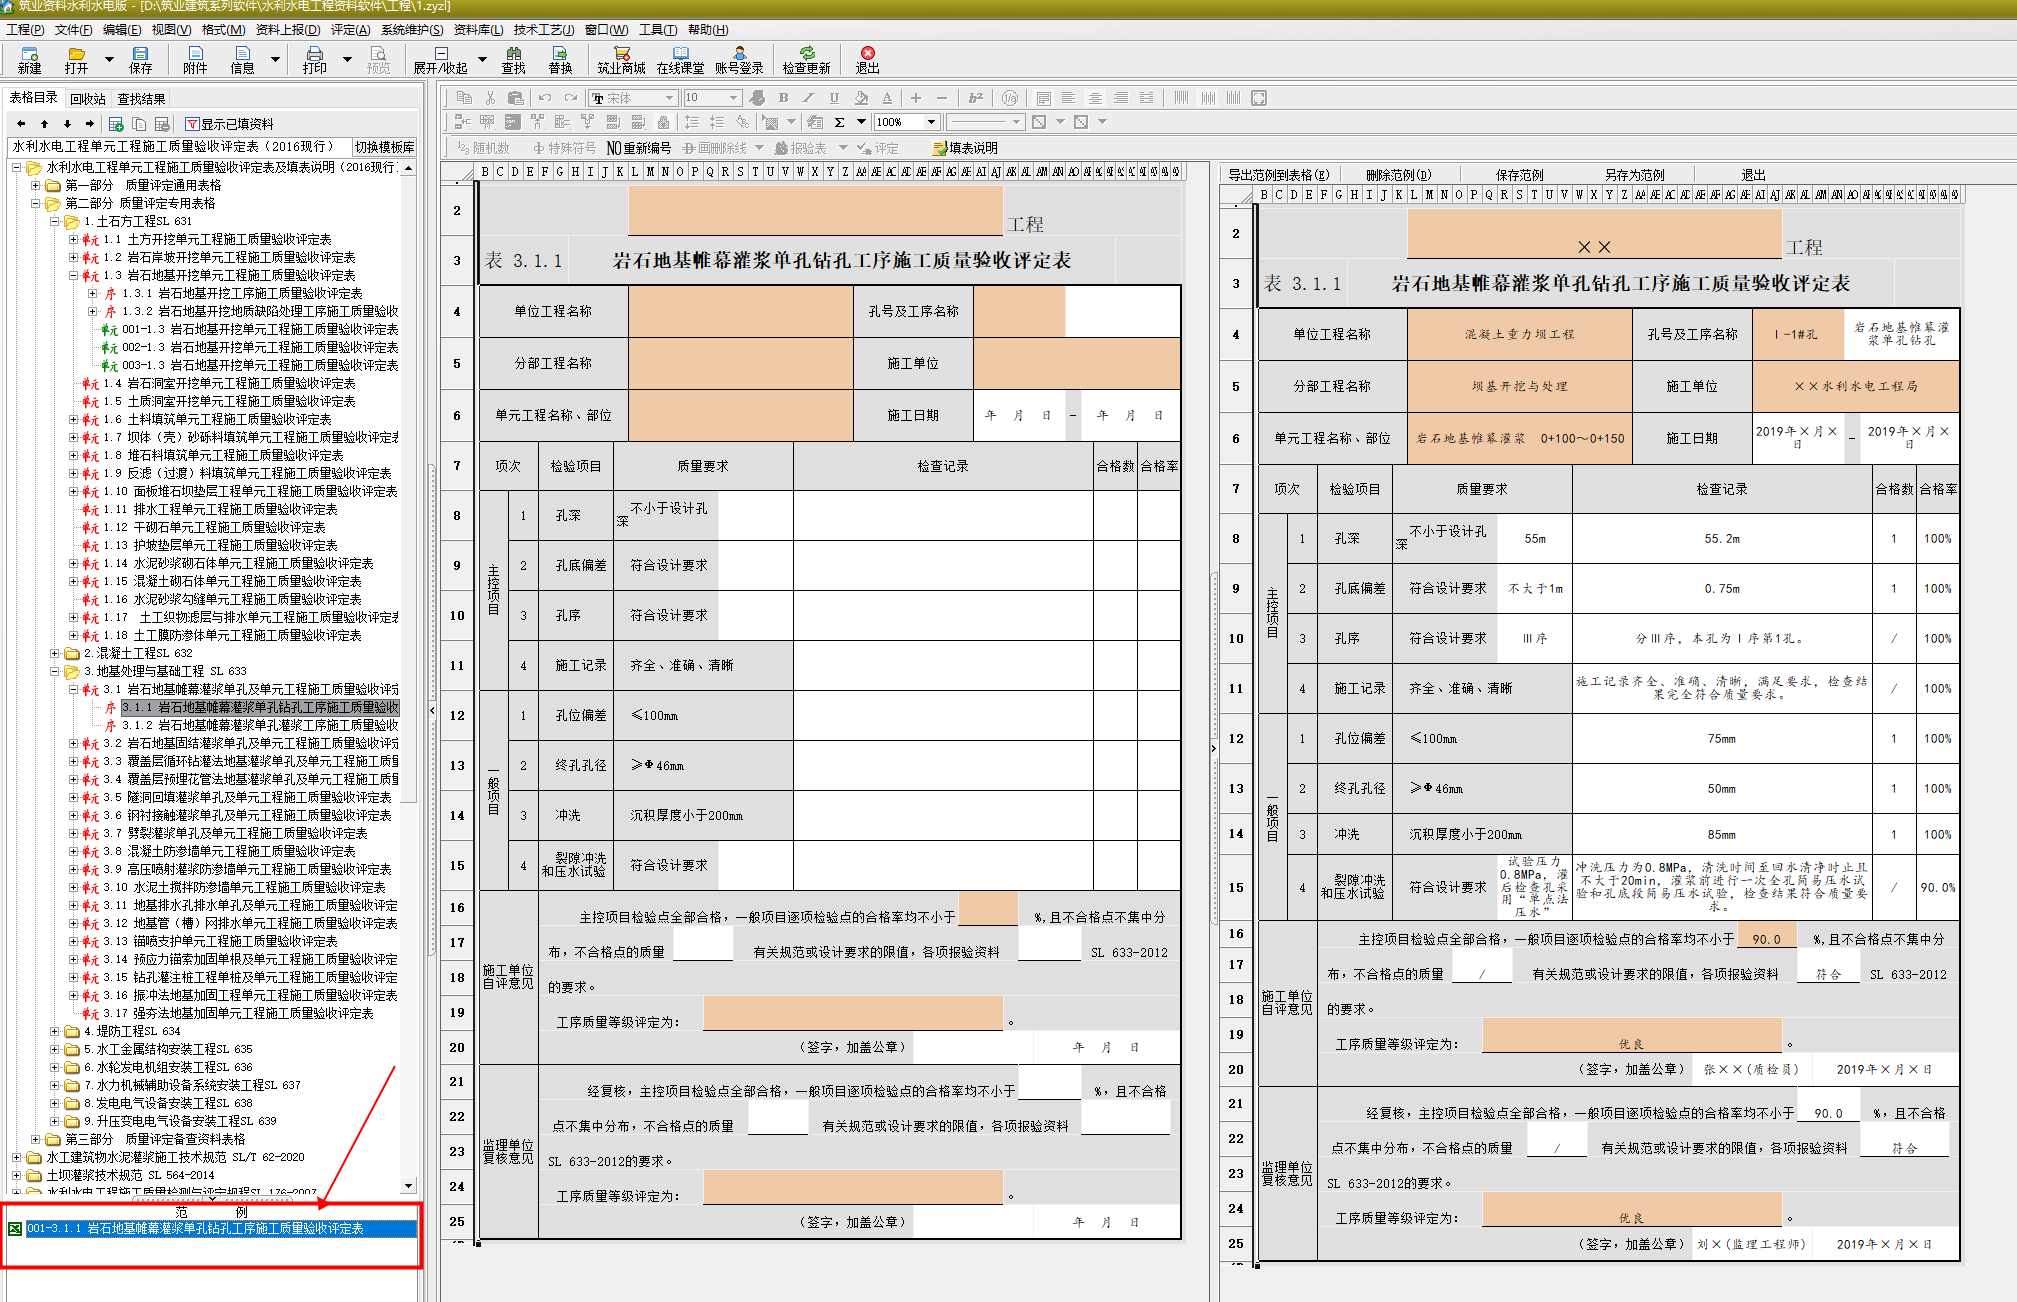Open the 打开 dropdown arrow
The height and width of the screenshot is (1302, 2017).
(x=110, y=60)
